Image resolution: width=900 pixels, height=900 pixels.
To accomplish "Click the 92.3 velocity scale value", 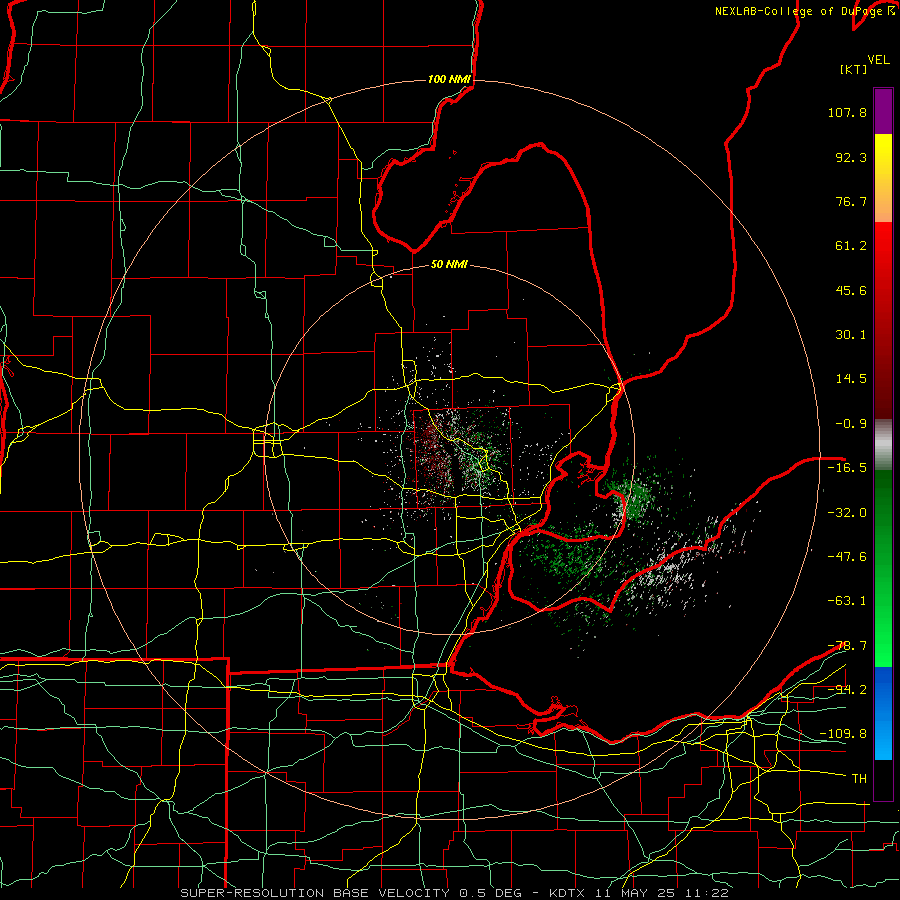I will pyautogui.click(x=851, y=157).
